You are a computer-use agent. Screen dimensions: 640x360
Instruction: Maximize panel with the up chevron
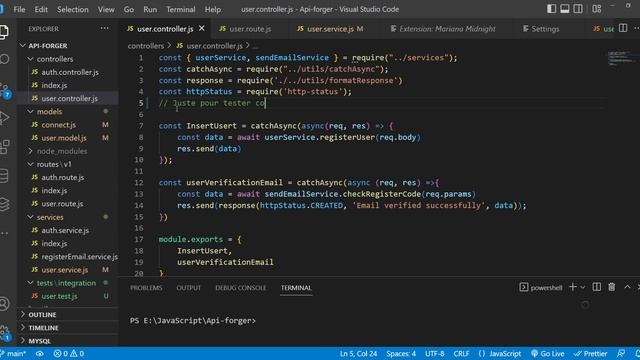[x=627, y=287]
